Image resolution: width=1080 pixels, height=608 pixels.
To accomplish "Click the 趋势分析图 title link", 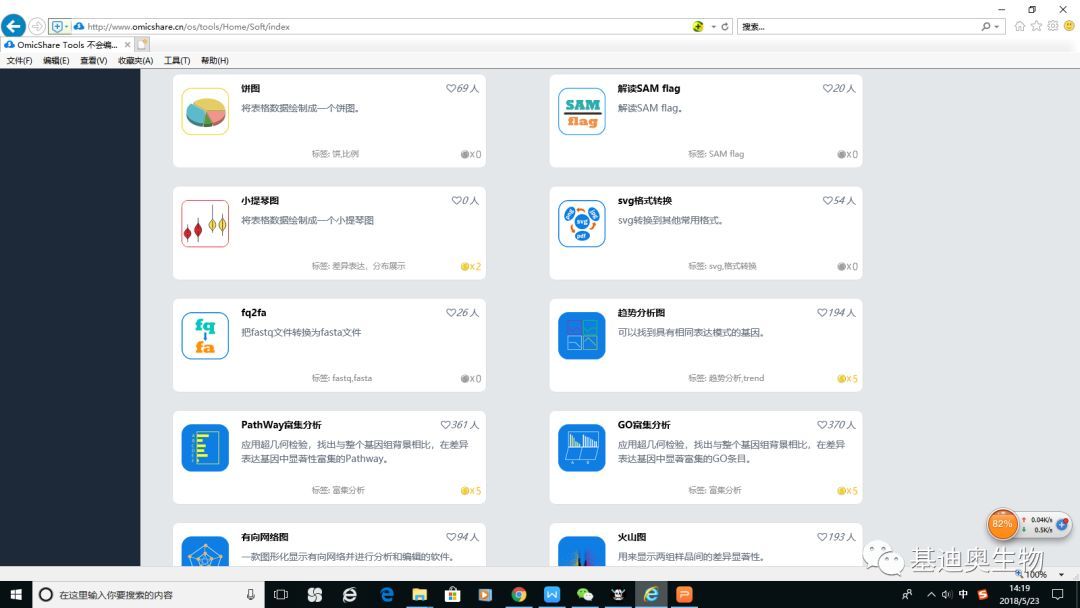I will [641, 313].
